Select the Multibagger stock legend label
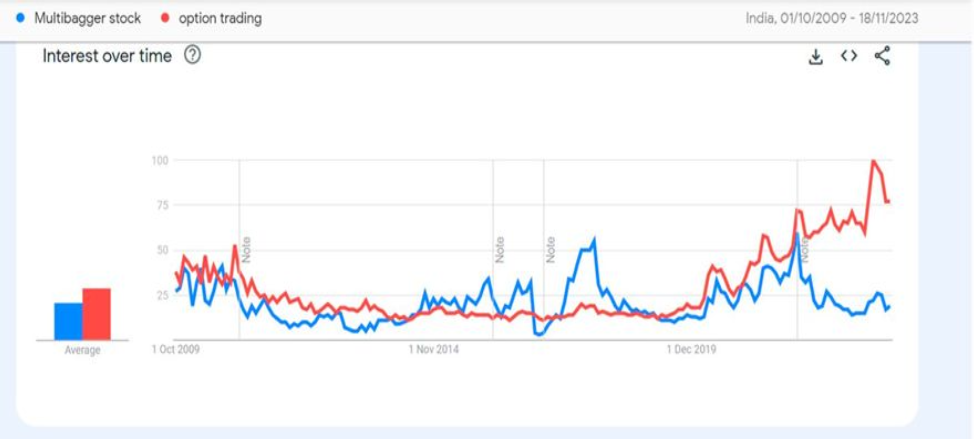This screenshot has width=974, height=439. point(88,19)
